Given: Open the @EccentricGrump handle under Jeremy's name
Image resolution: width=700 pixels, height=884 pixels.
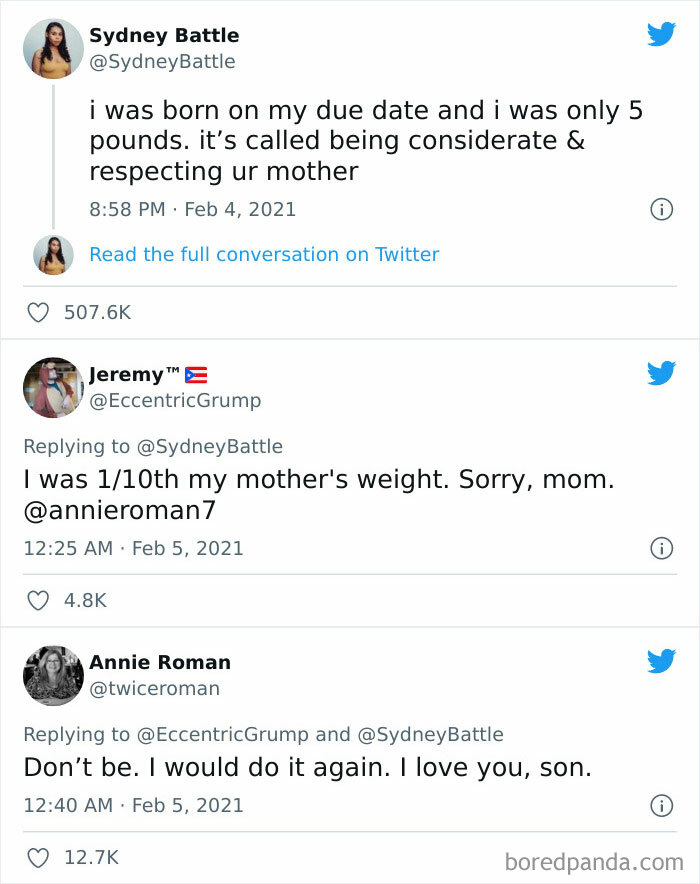Looking at the screenshot, I should tap(174, 401).
